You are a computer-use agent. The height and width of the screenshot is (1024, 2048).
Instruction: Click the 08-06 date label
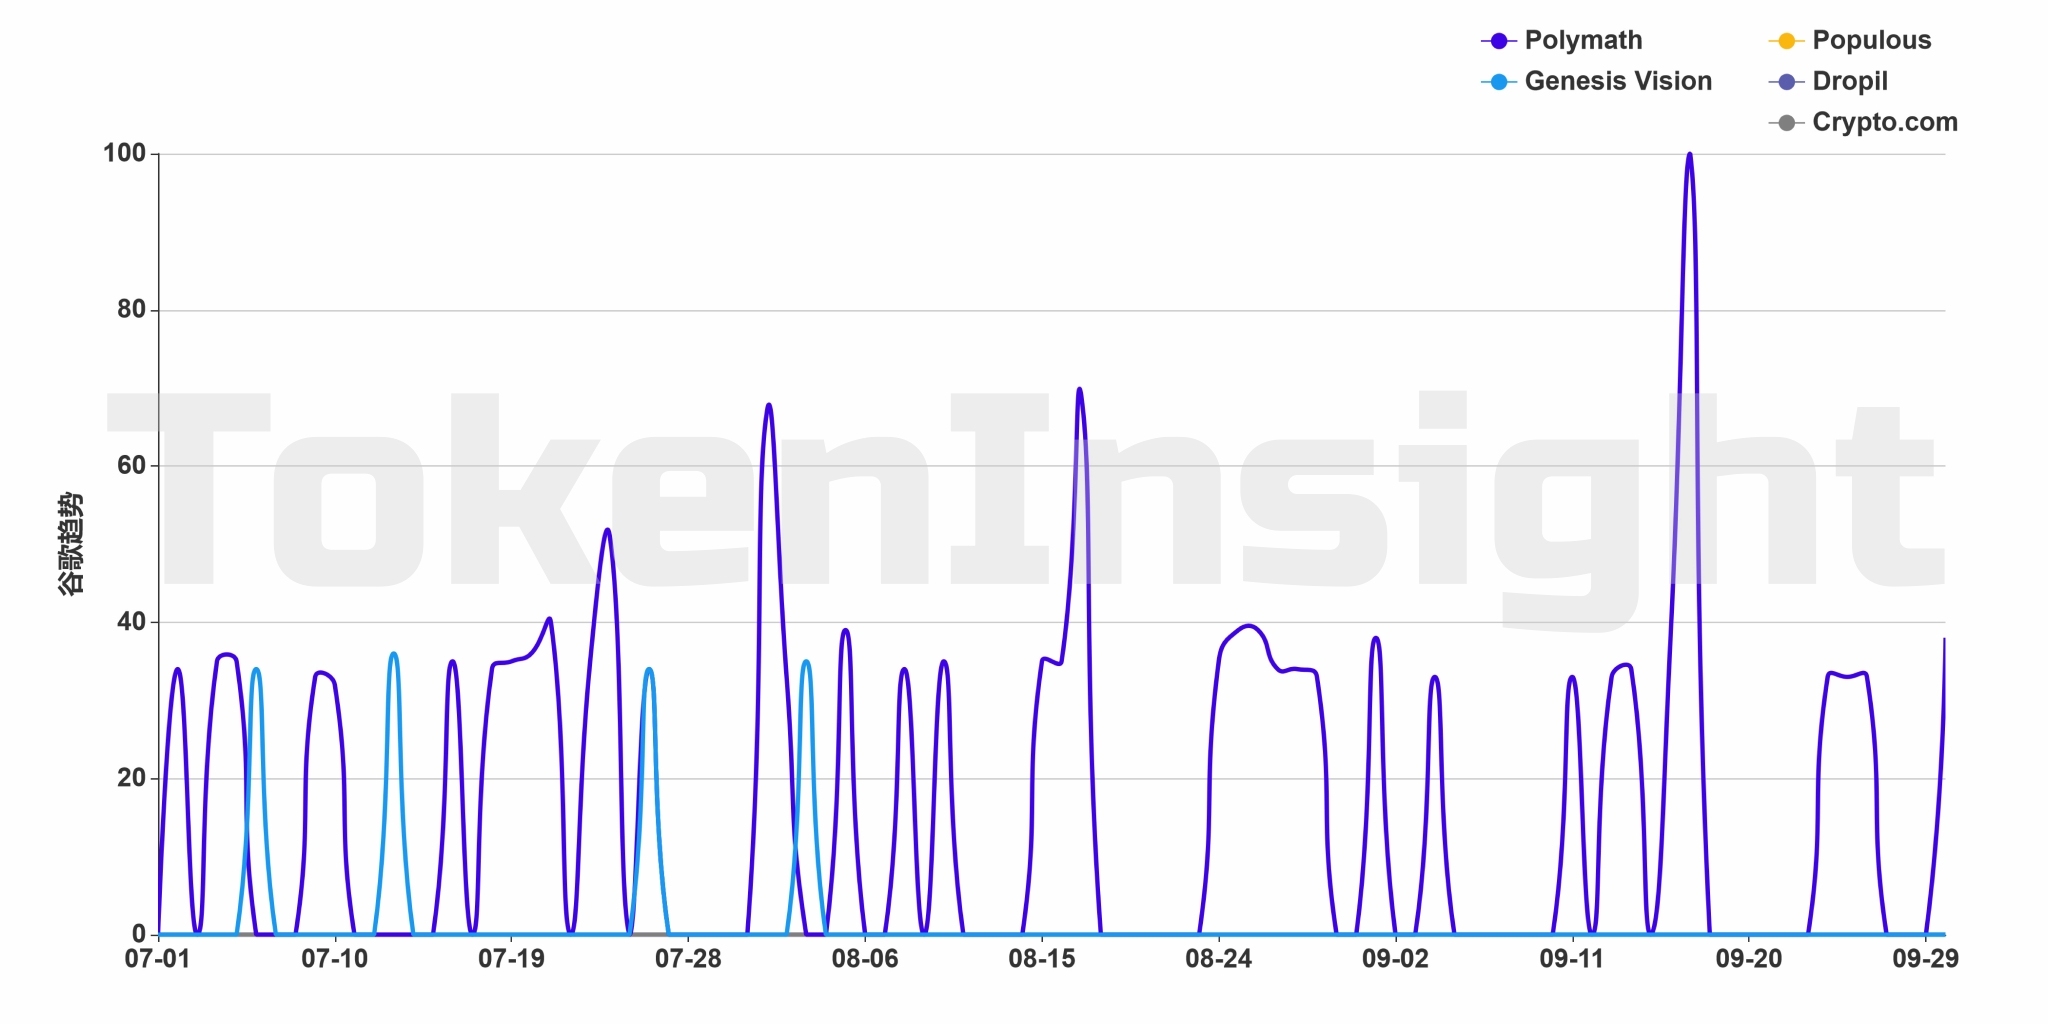[865, 959]
